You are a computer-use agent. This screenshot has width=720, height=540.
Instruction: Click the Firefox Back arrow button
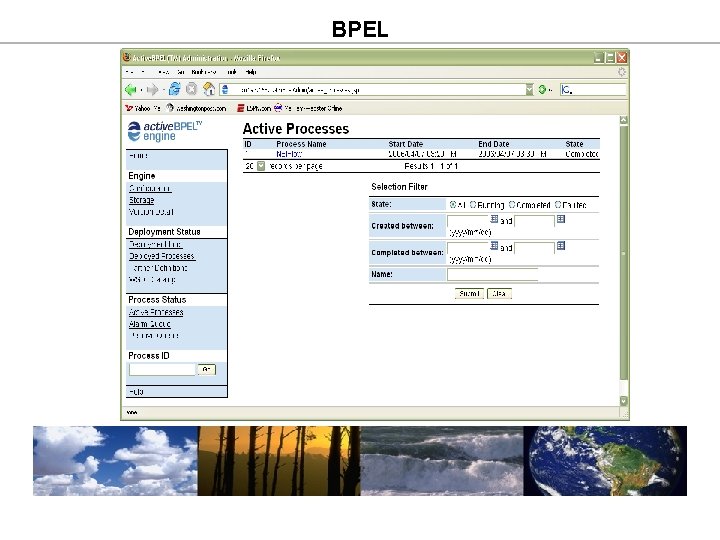point(131,90)
